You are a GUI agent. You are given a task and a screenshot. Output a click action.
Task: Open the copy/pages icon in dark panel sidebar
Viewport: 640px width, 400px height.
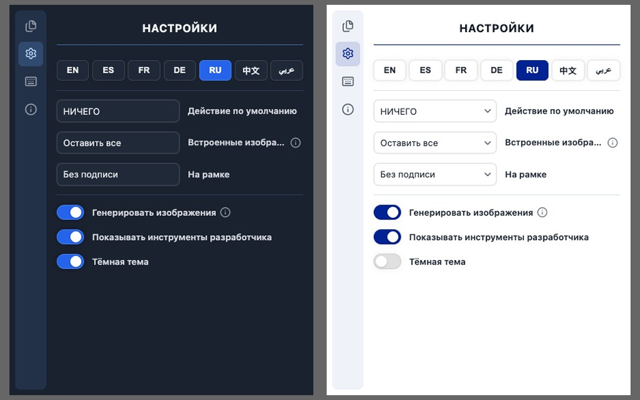pos(31,26)
